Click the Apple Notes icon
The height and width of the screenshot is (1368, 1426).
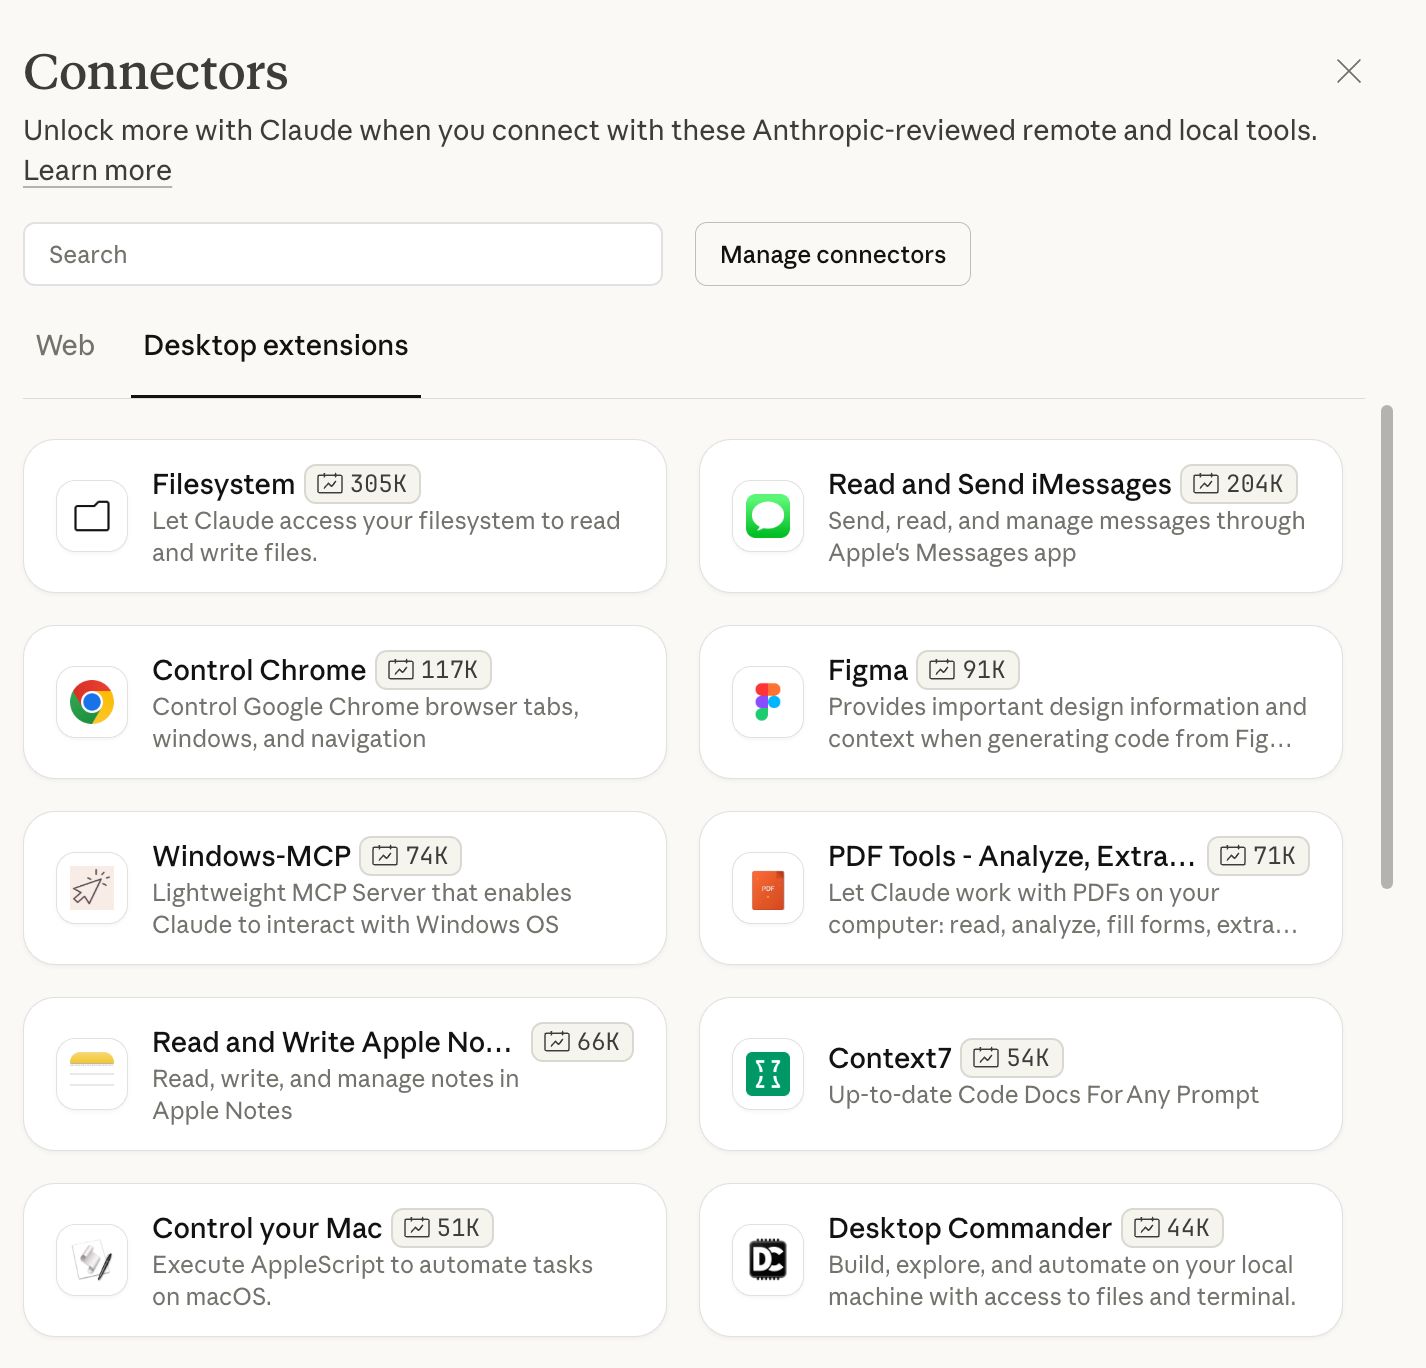[x=91, y=1075]
